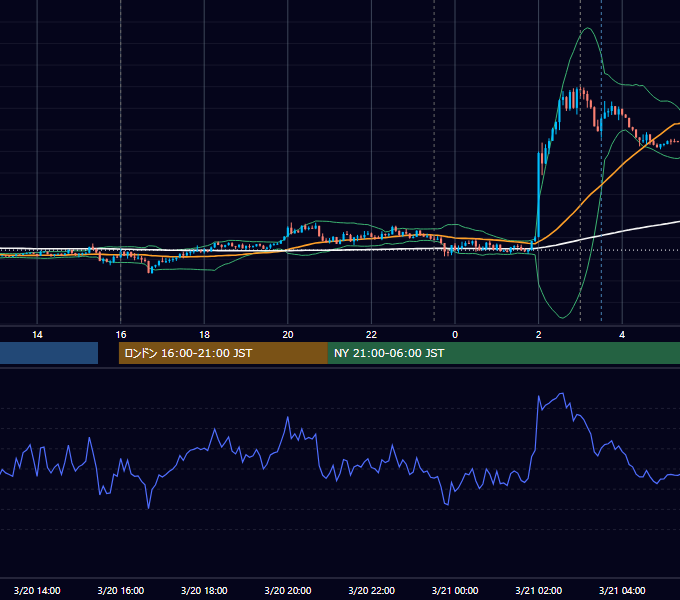Click the blue session bar left of ロンドン
Screen dimensions: 680x600
[x=49, y=353]
